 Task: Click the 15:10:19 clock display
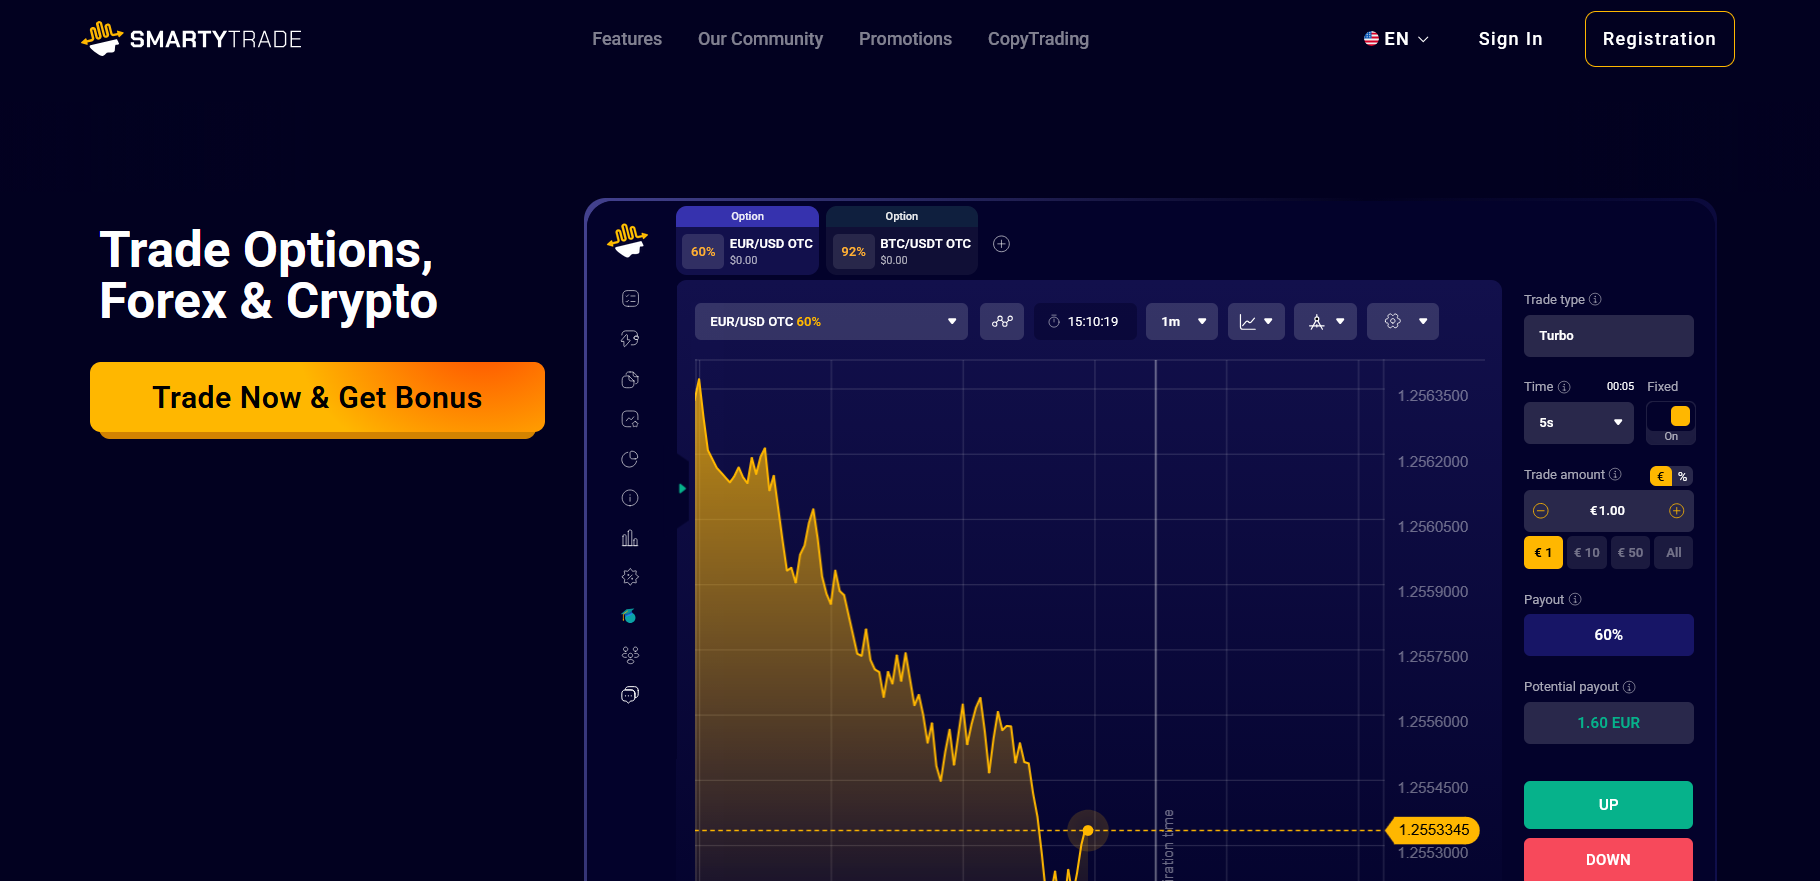click(1085, 321)
